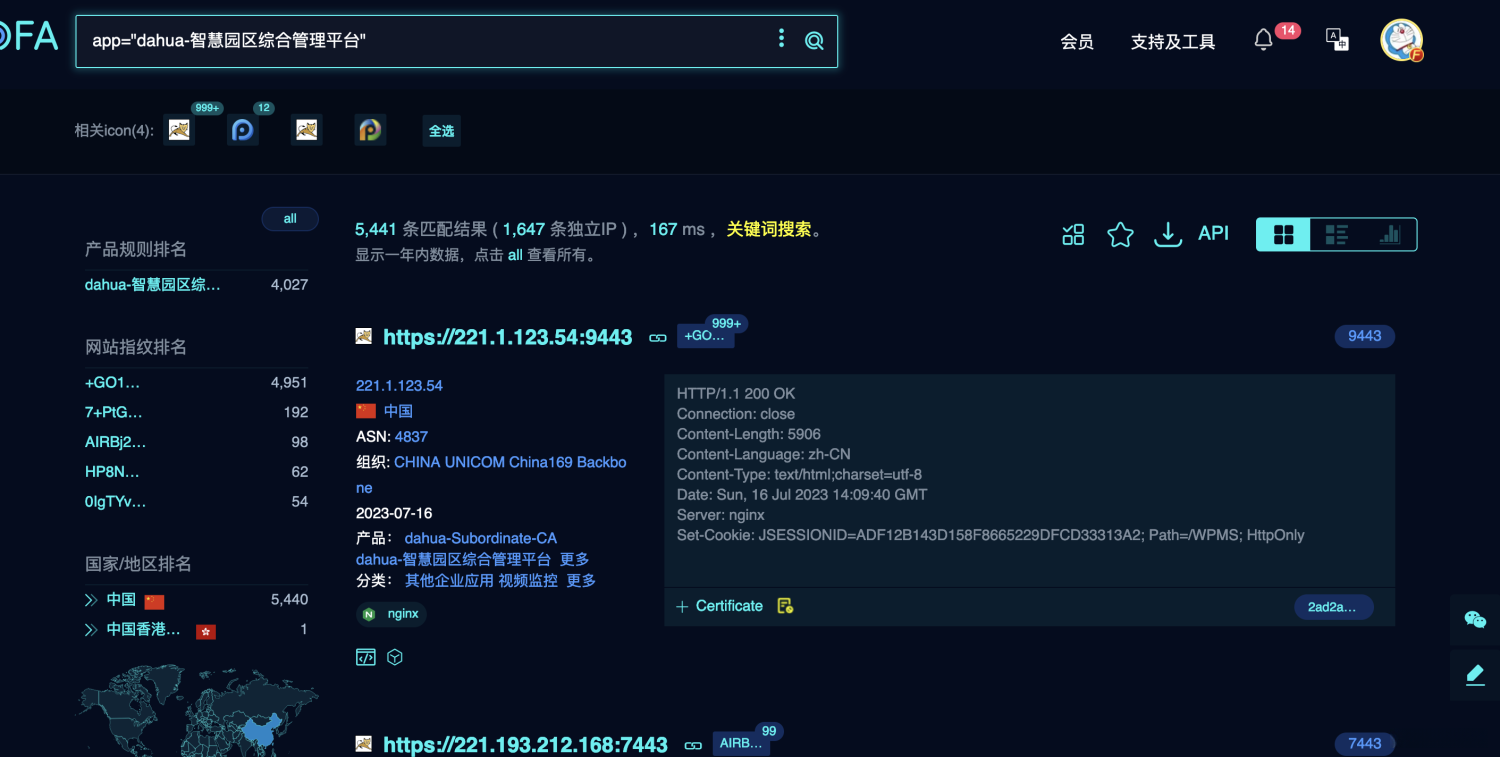The height and width of the screenshot is (757, 1500).
Task: Switch to the list view layout
Action: (1335, 233)
